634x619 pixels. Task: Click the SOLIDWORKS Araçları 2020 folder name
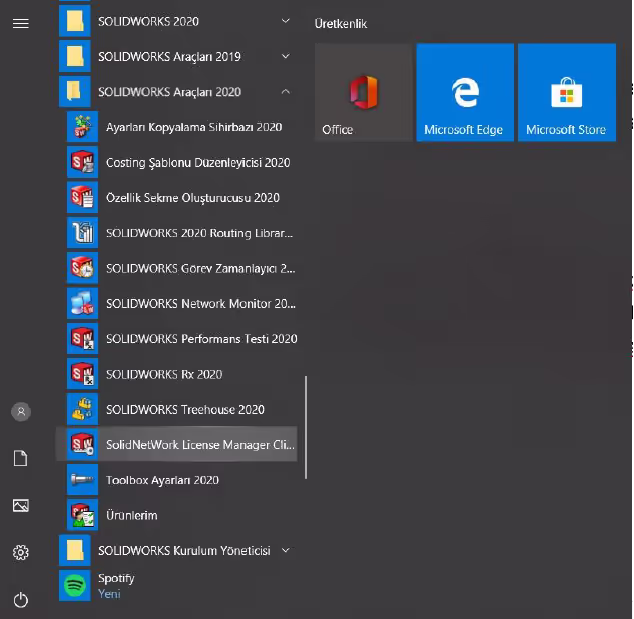point(169,92)
